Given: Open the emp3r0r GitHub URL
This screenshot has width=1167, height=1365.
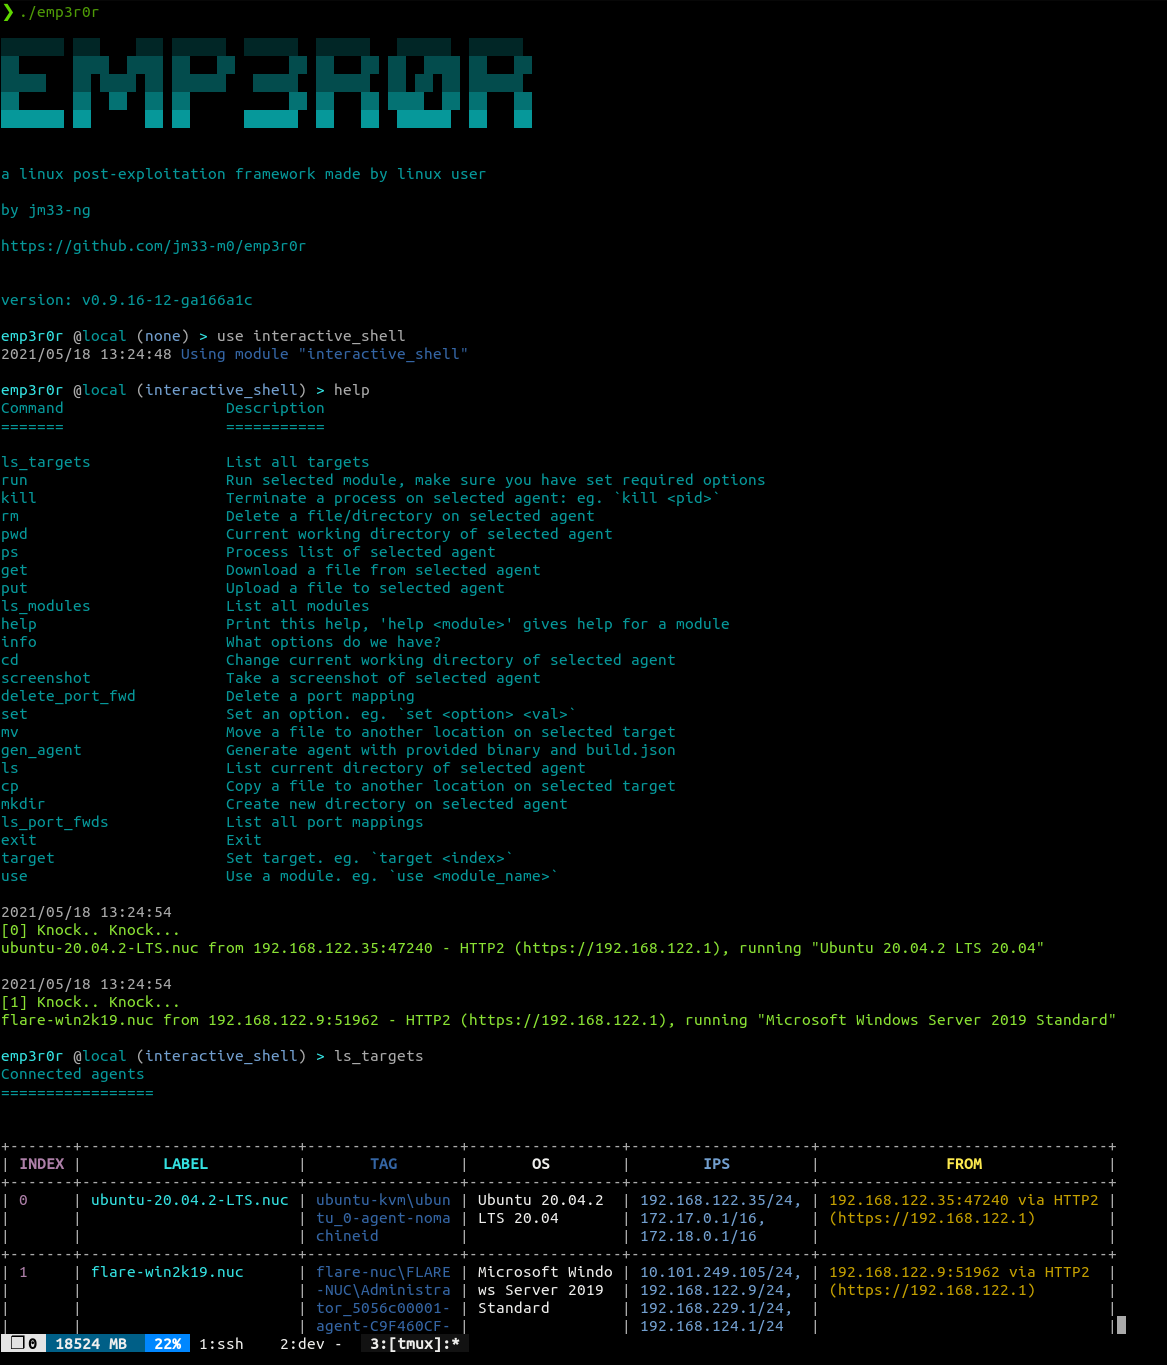Looking at the screenshot, I should (x=153, y=246).
